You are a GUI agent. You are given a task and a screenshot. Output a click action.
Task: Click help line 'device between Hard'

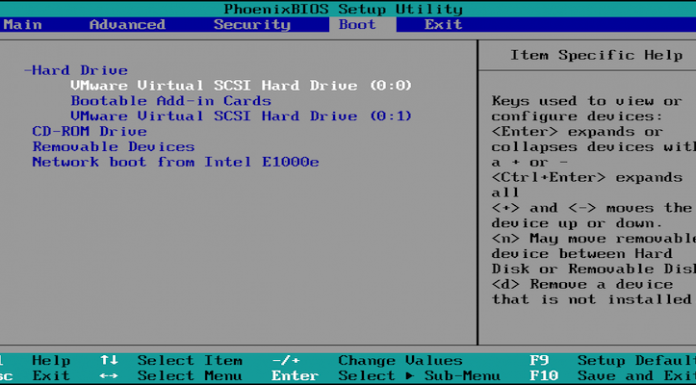tap(582, 254)
